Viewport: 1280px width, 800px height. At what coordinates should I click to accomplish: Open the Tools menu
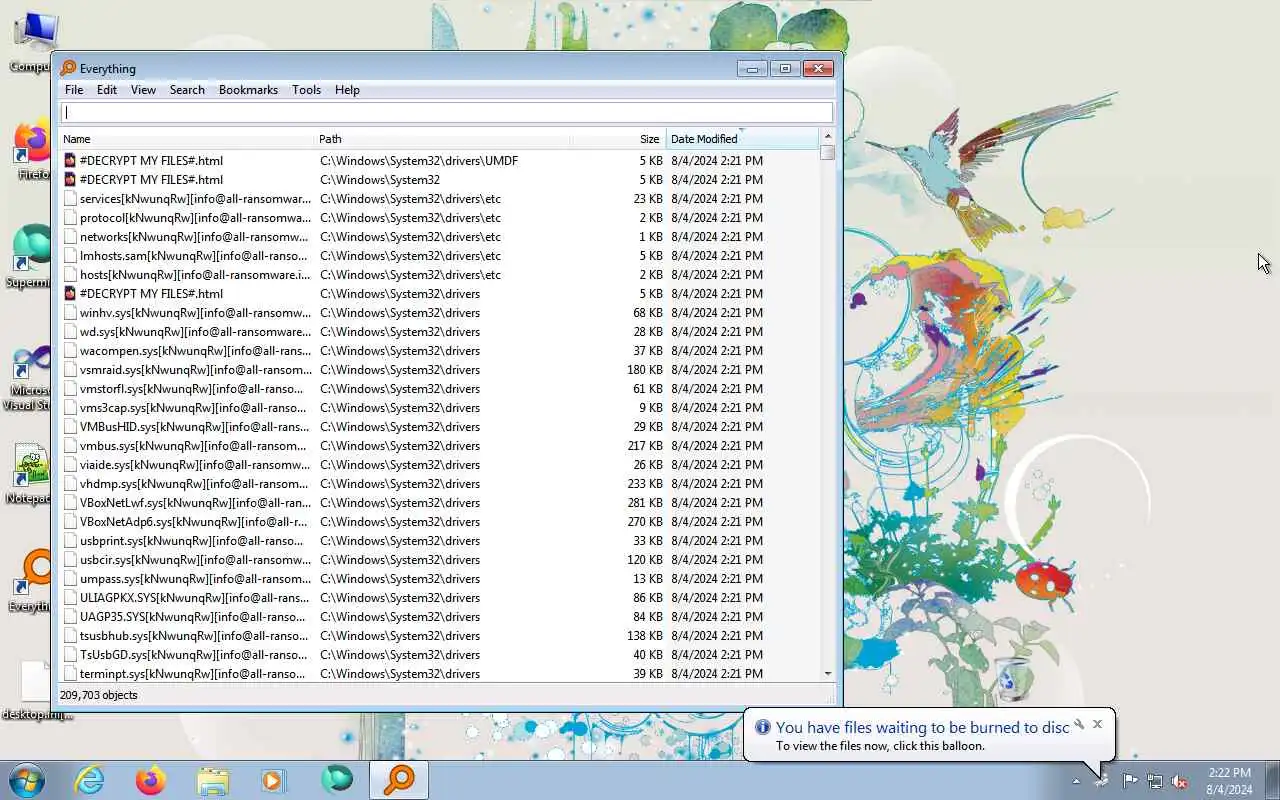coord(306,90)
